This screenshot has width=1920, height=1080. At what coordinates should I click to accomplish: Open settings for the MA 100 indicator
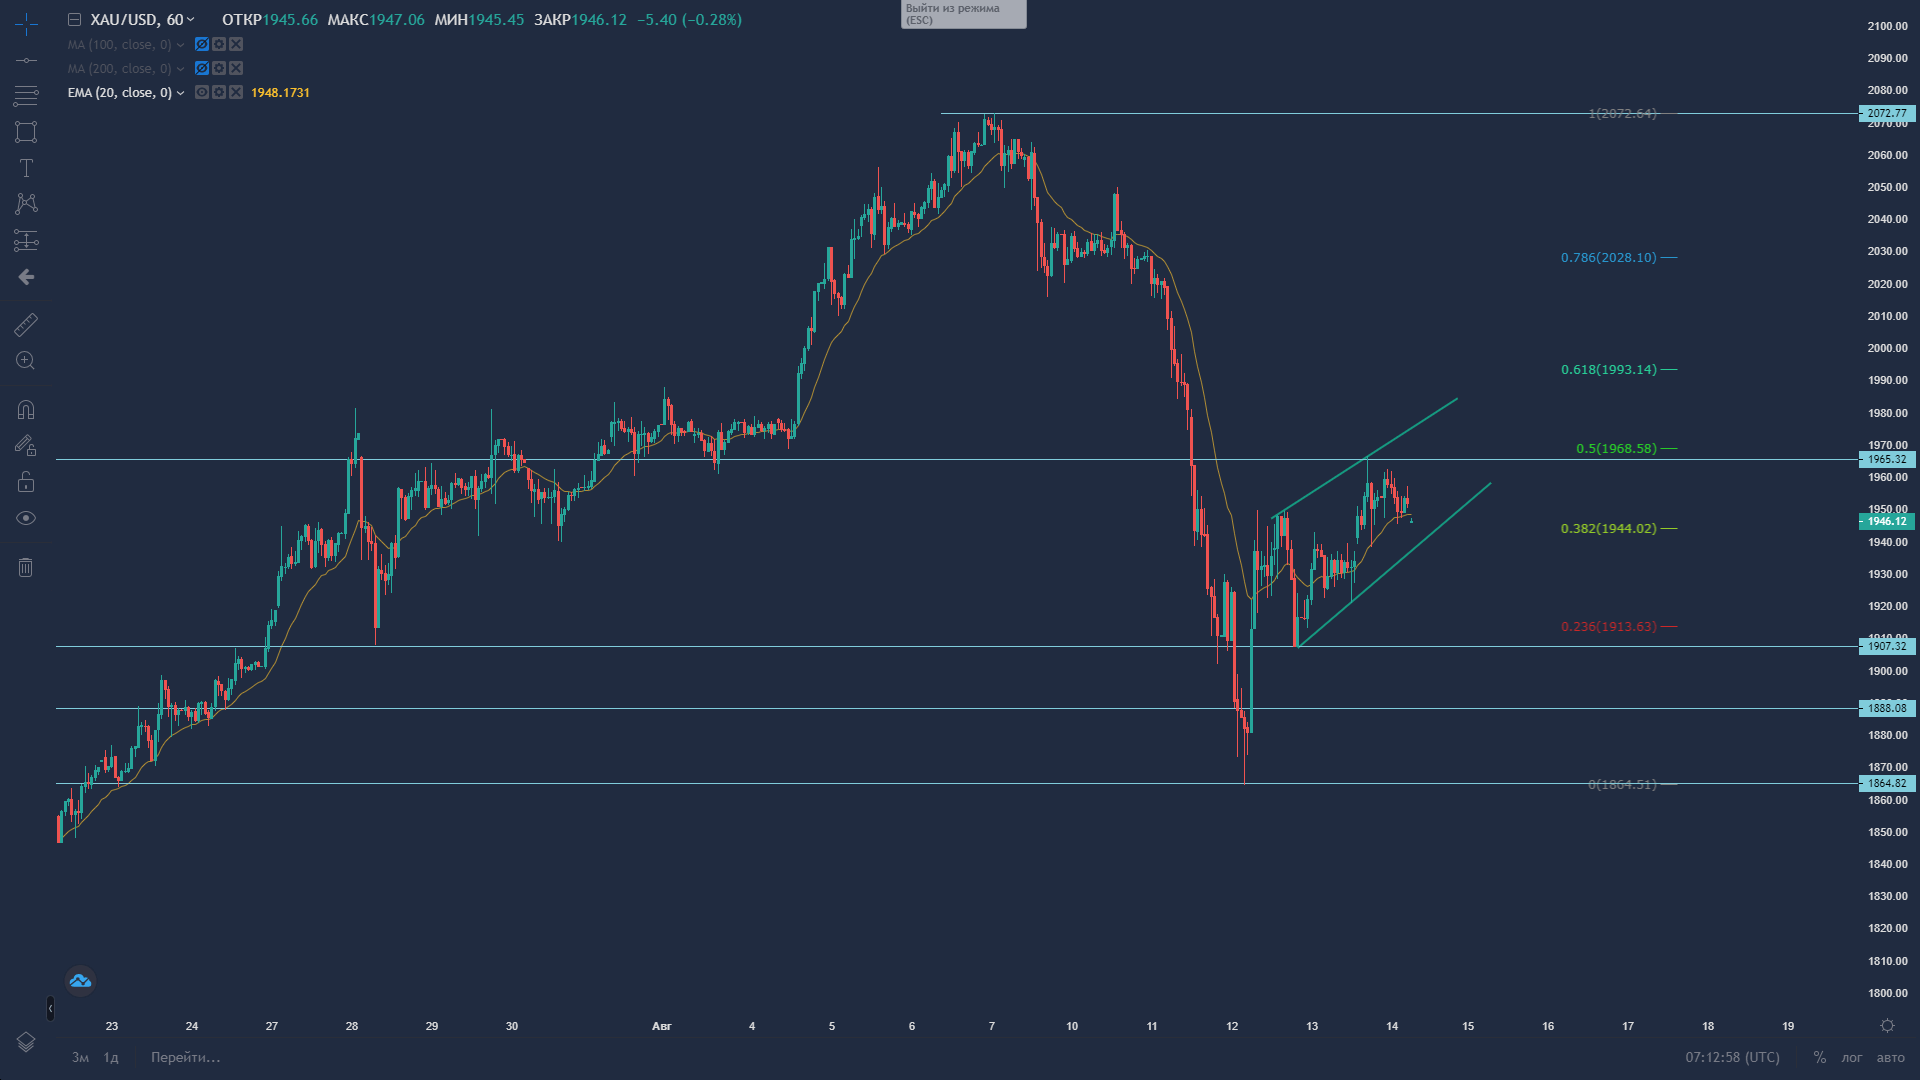(219, 44)
